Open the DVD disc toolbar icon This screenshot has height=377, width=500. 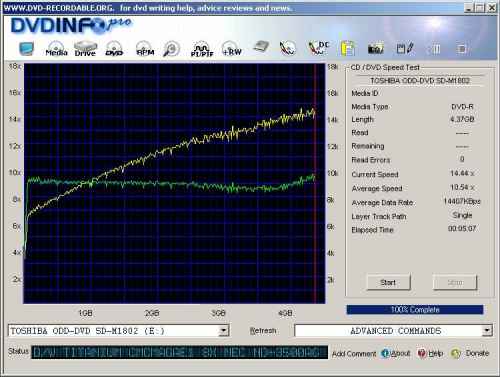tap(114, 49)
